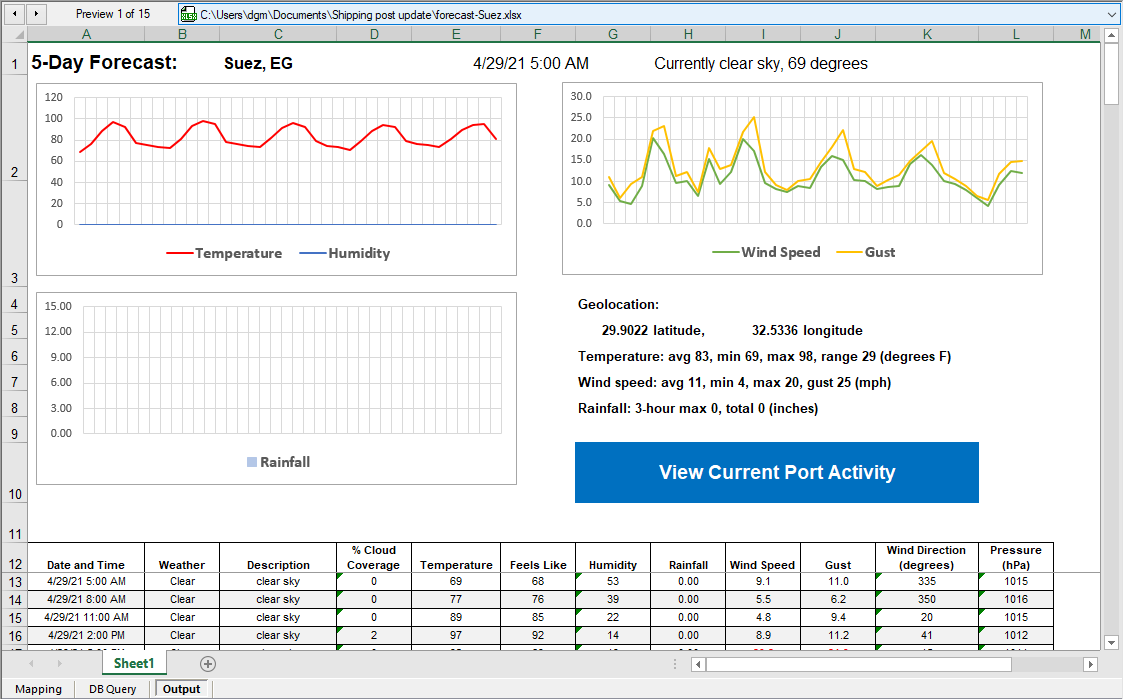Click the Gust legend entry in wind chart
1123x699 pixels.
(879, 253)
